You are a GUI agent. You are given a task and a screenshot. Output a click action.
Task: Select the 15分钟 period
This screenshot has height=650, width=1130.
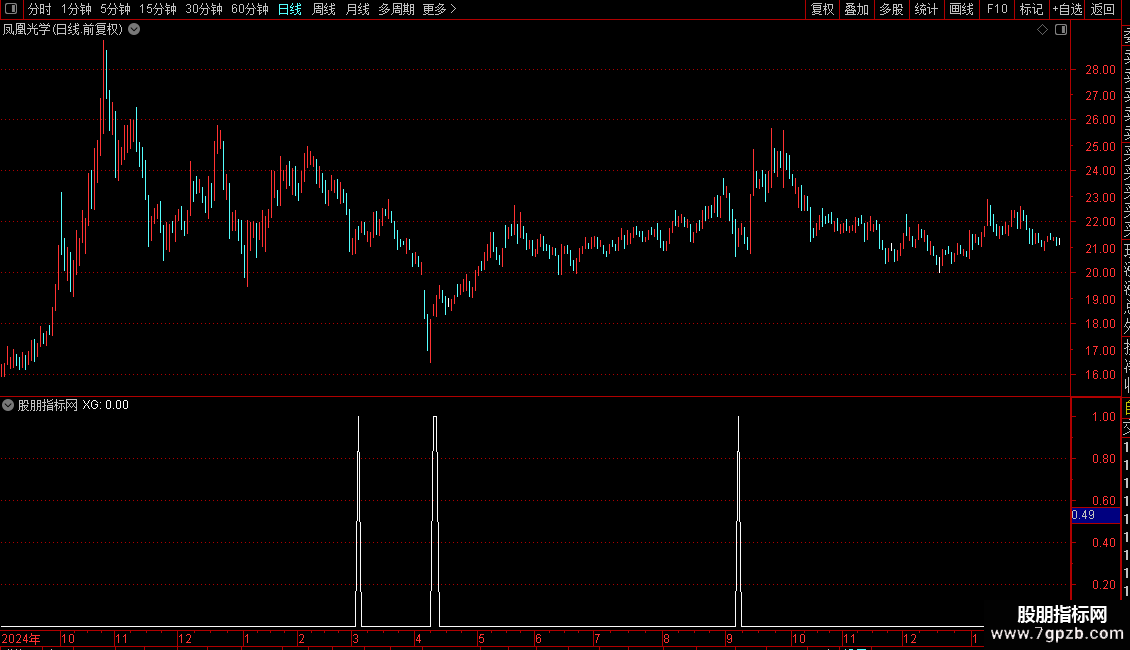(x=158, y=9)
